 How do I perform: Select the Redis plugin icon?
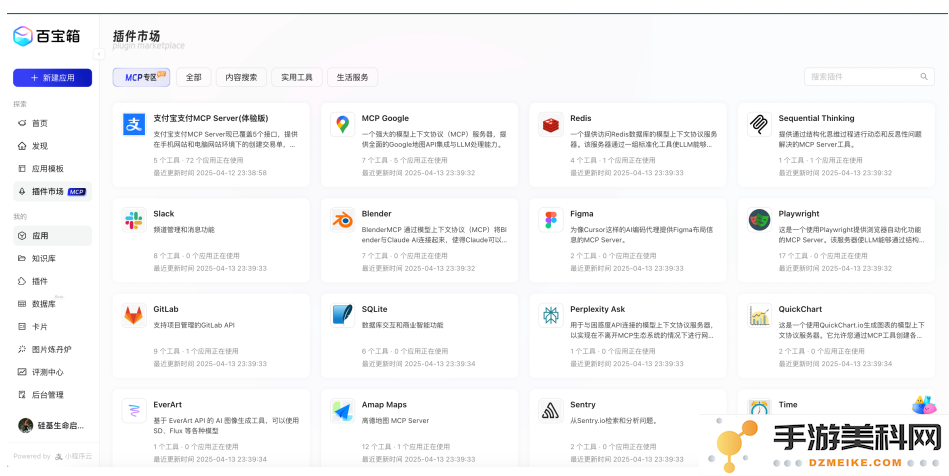(551, 124)
